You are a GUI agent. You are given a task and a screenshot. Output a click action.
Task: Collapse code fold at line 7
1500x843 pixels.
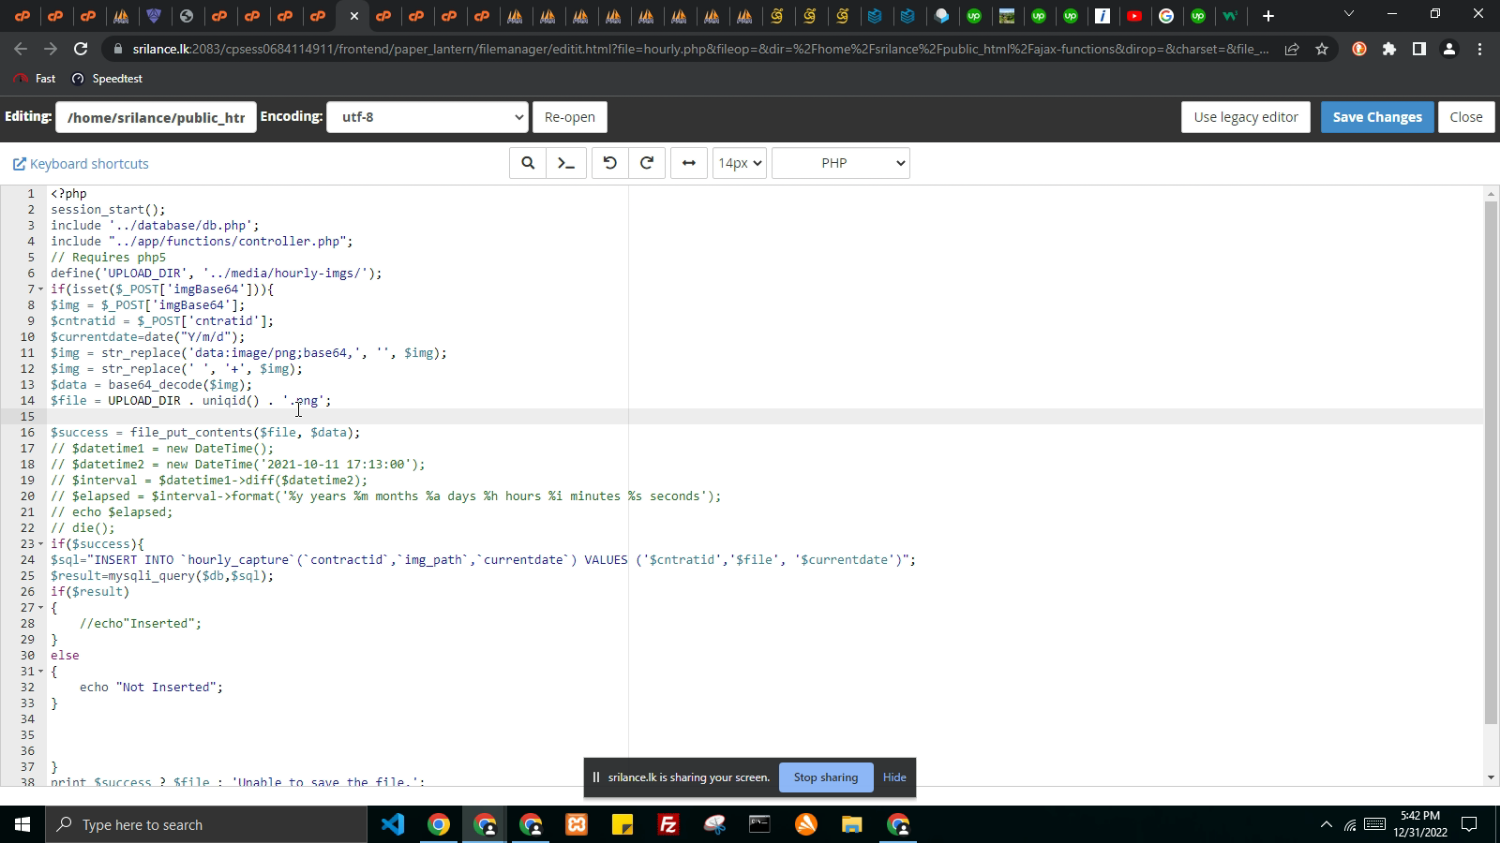pyautogui.click(x=41, y=289)
